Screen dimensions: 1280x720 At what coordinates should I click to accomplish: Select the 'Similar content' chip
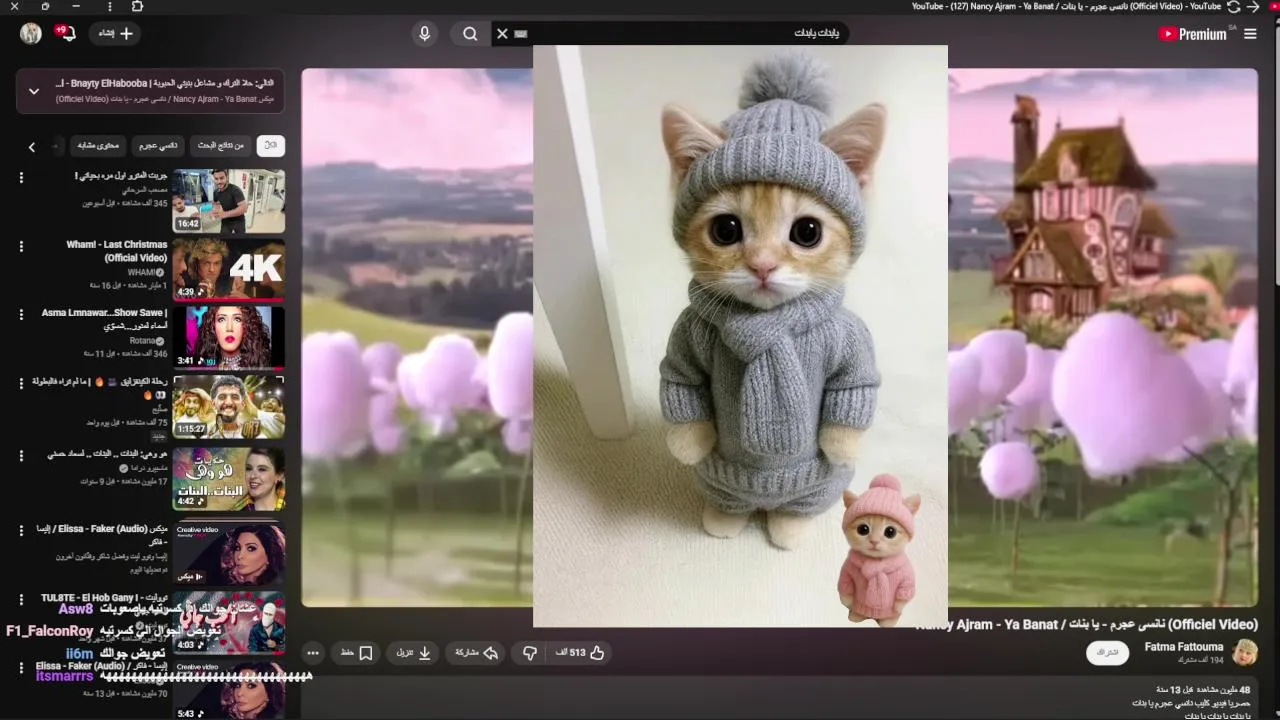(x=97, y=146)
